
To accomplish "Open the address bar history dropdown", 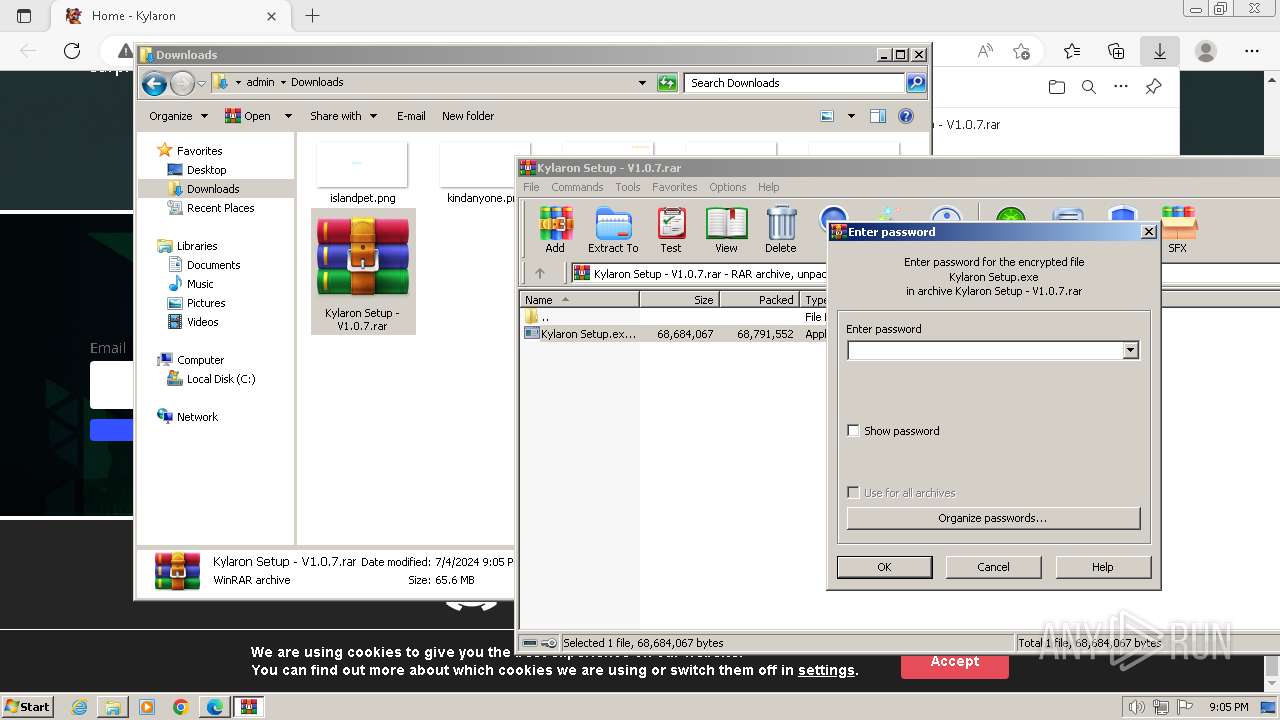I will pos(642,83).
